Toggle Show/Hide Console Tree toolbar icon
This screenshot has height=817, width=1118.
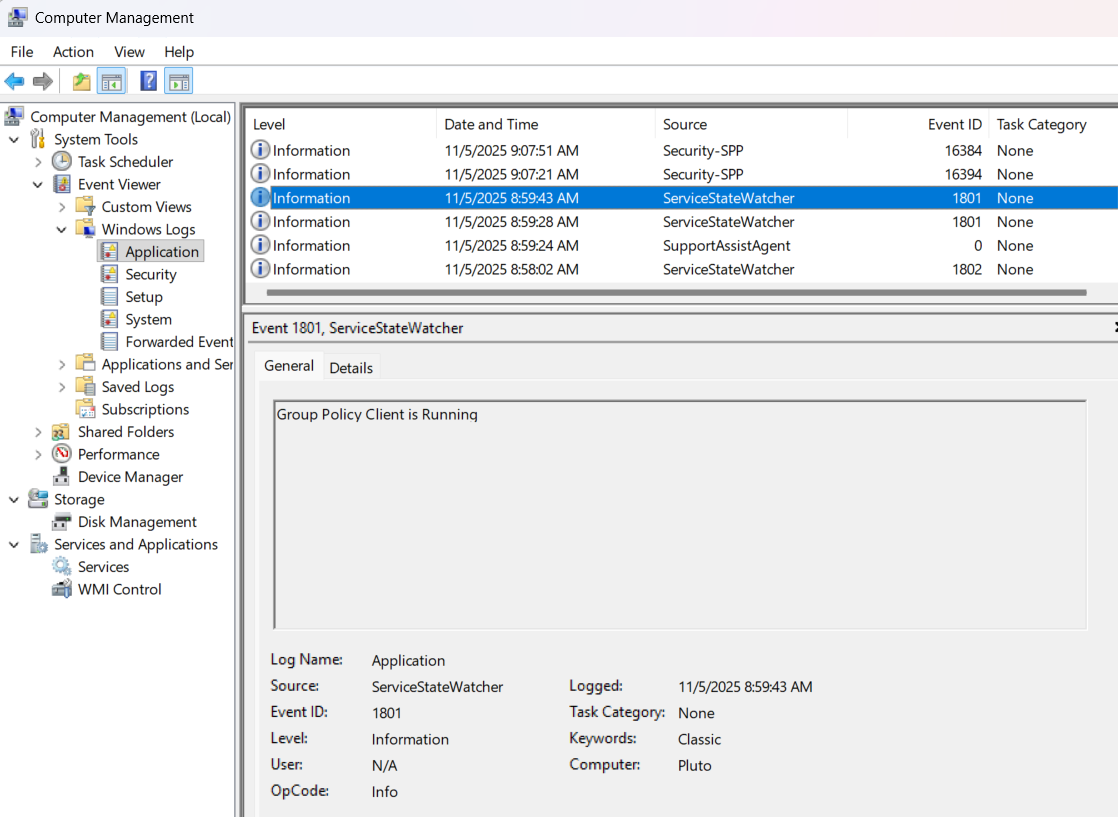[x=112, y=81]
